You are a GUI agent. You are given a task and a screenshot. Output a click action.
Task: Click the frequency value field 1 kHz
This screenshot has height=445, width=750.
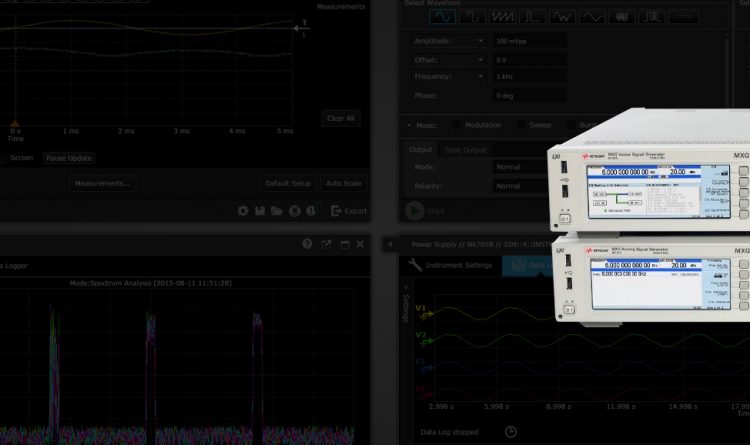pos(529,77)
